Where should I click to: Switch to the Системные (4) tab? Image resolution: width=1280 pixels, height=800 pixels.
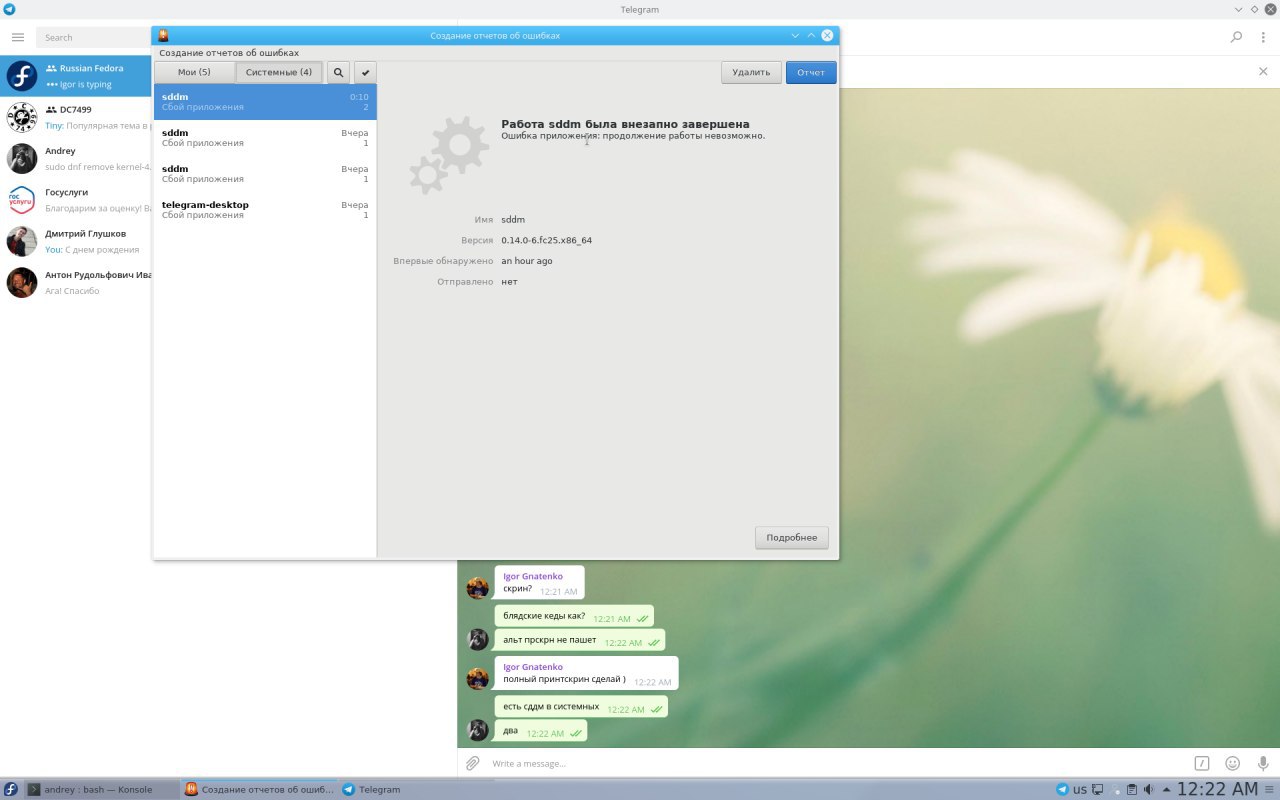[x=279, y=72]
